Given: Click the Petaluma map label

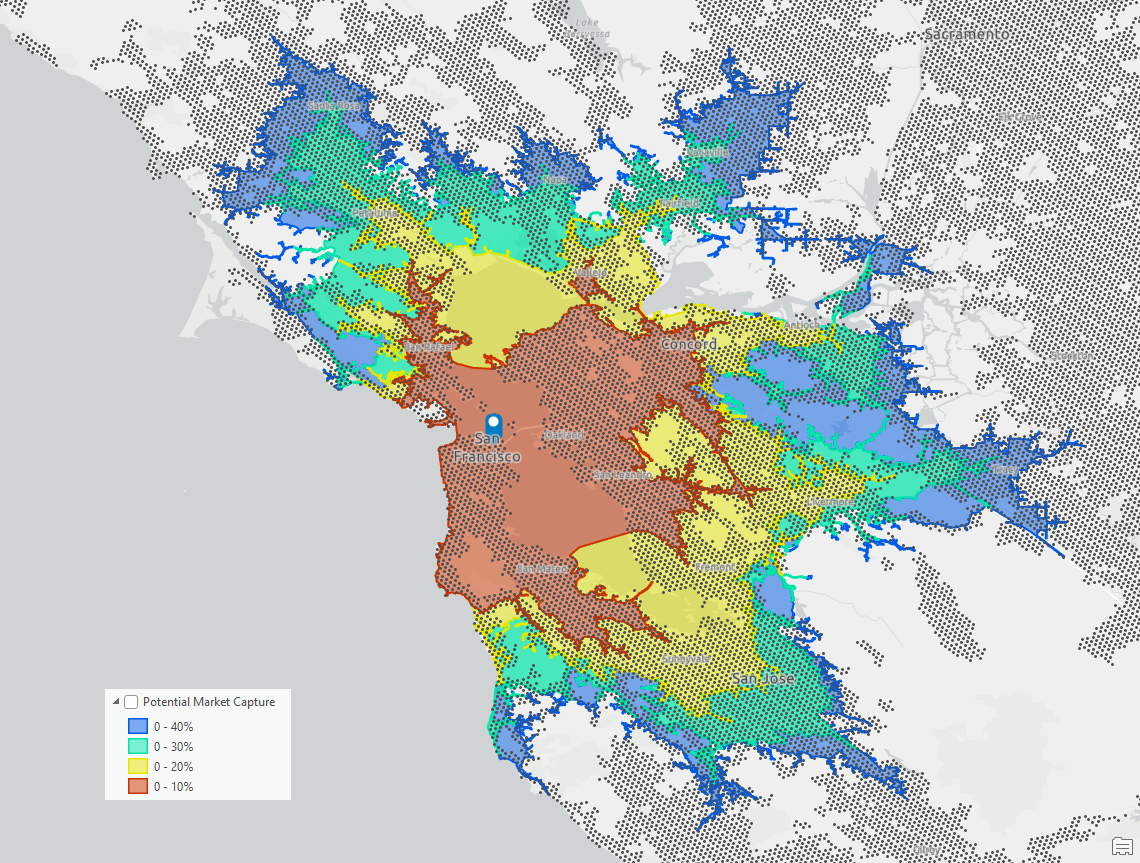Looking at the screenshot, I should click(374, 213).
